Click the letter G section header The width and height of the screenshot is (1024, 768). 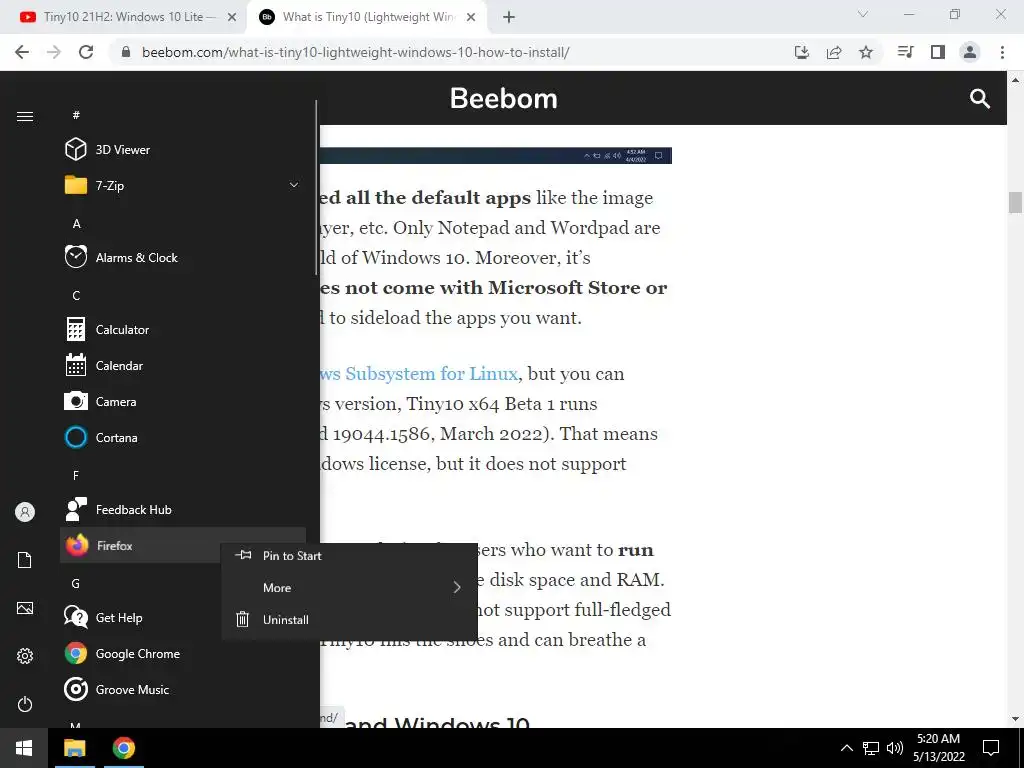coord(76,583)
